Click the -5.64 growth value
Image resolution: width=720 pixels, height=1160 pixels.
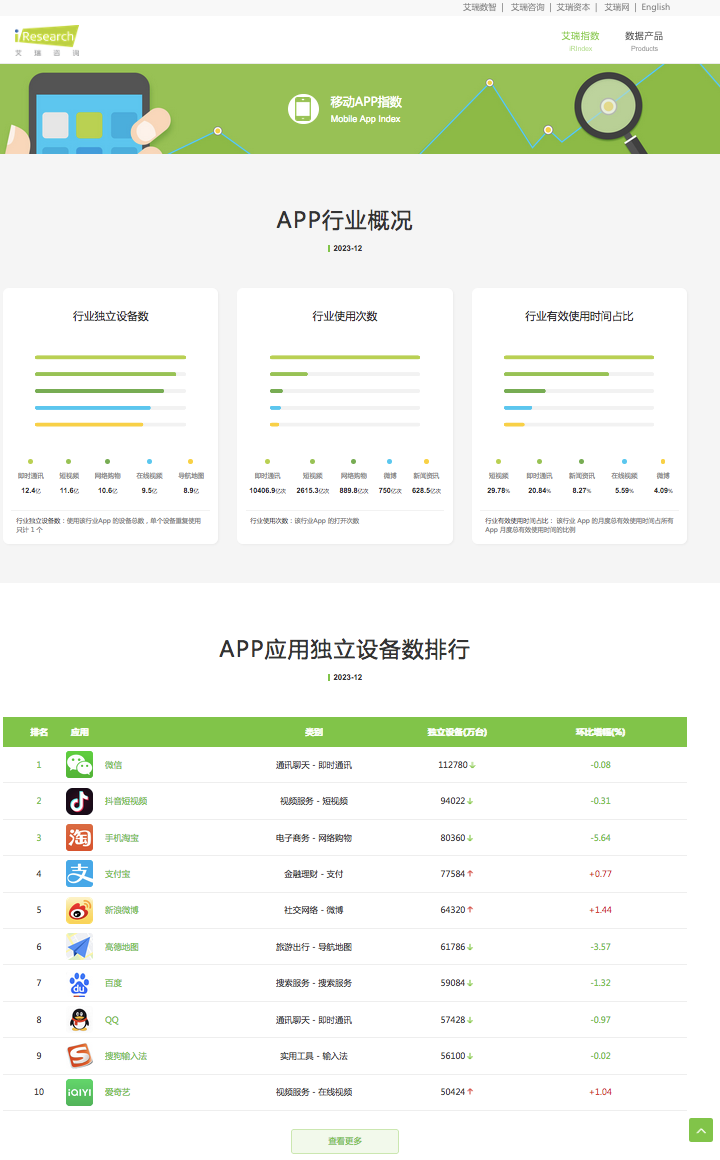click(x=600, y=838)
